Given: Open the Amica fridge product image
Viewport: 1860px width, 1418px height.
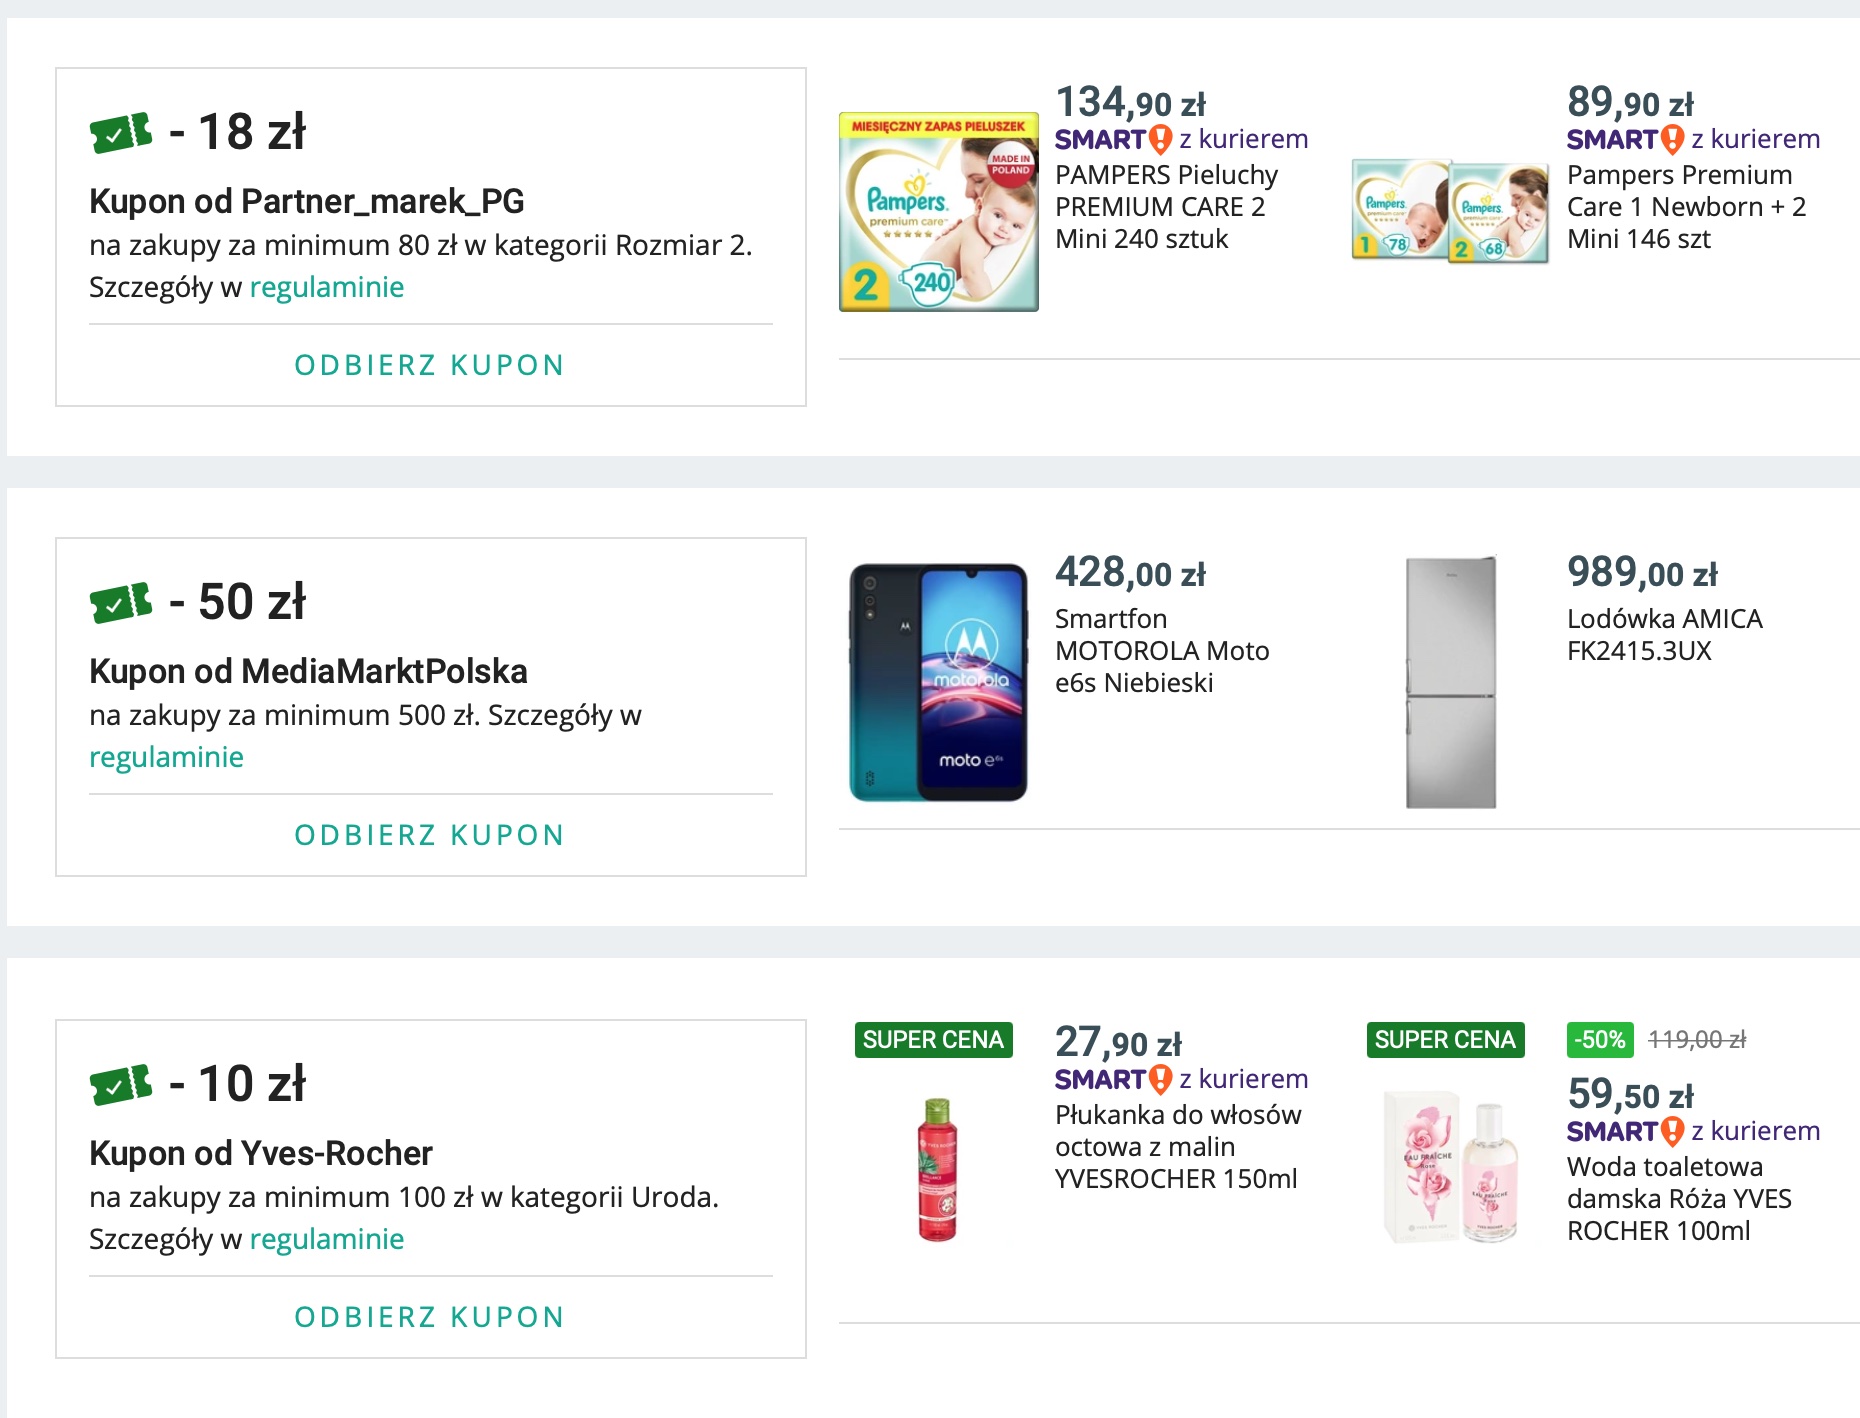Looking at the screenshot, I should [x=1451, y=682].
